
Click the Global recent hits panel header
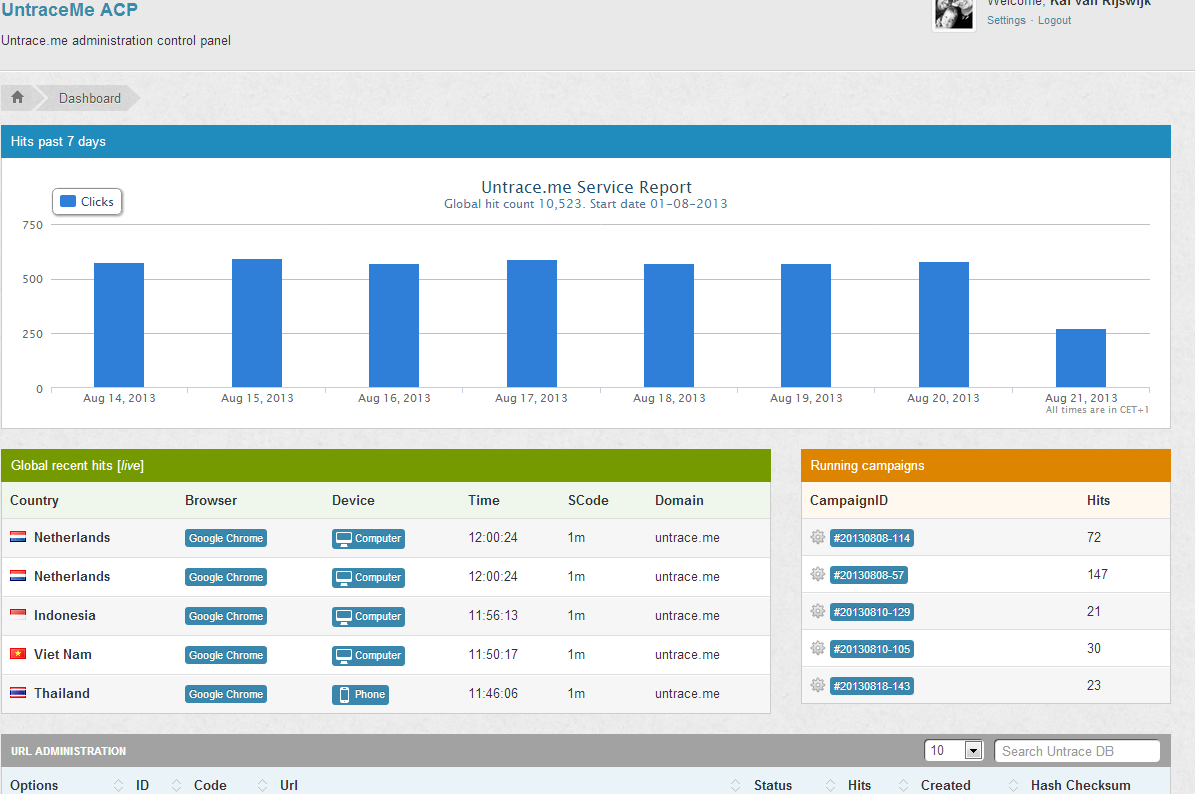pos(386,466)
